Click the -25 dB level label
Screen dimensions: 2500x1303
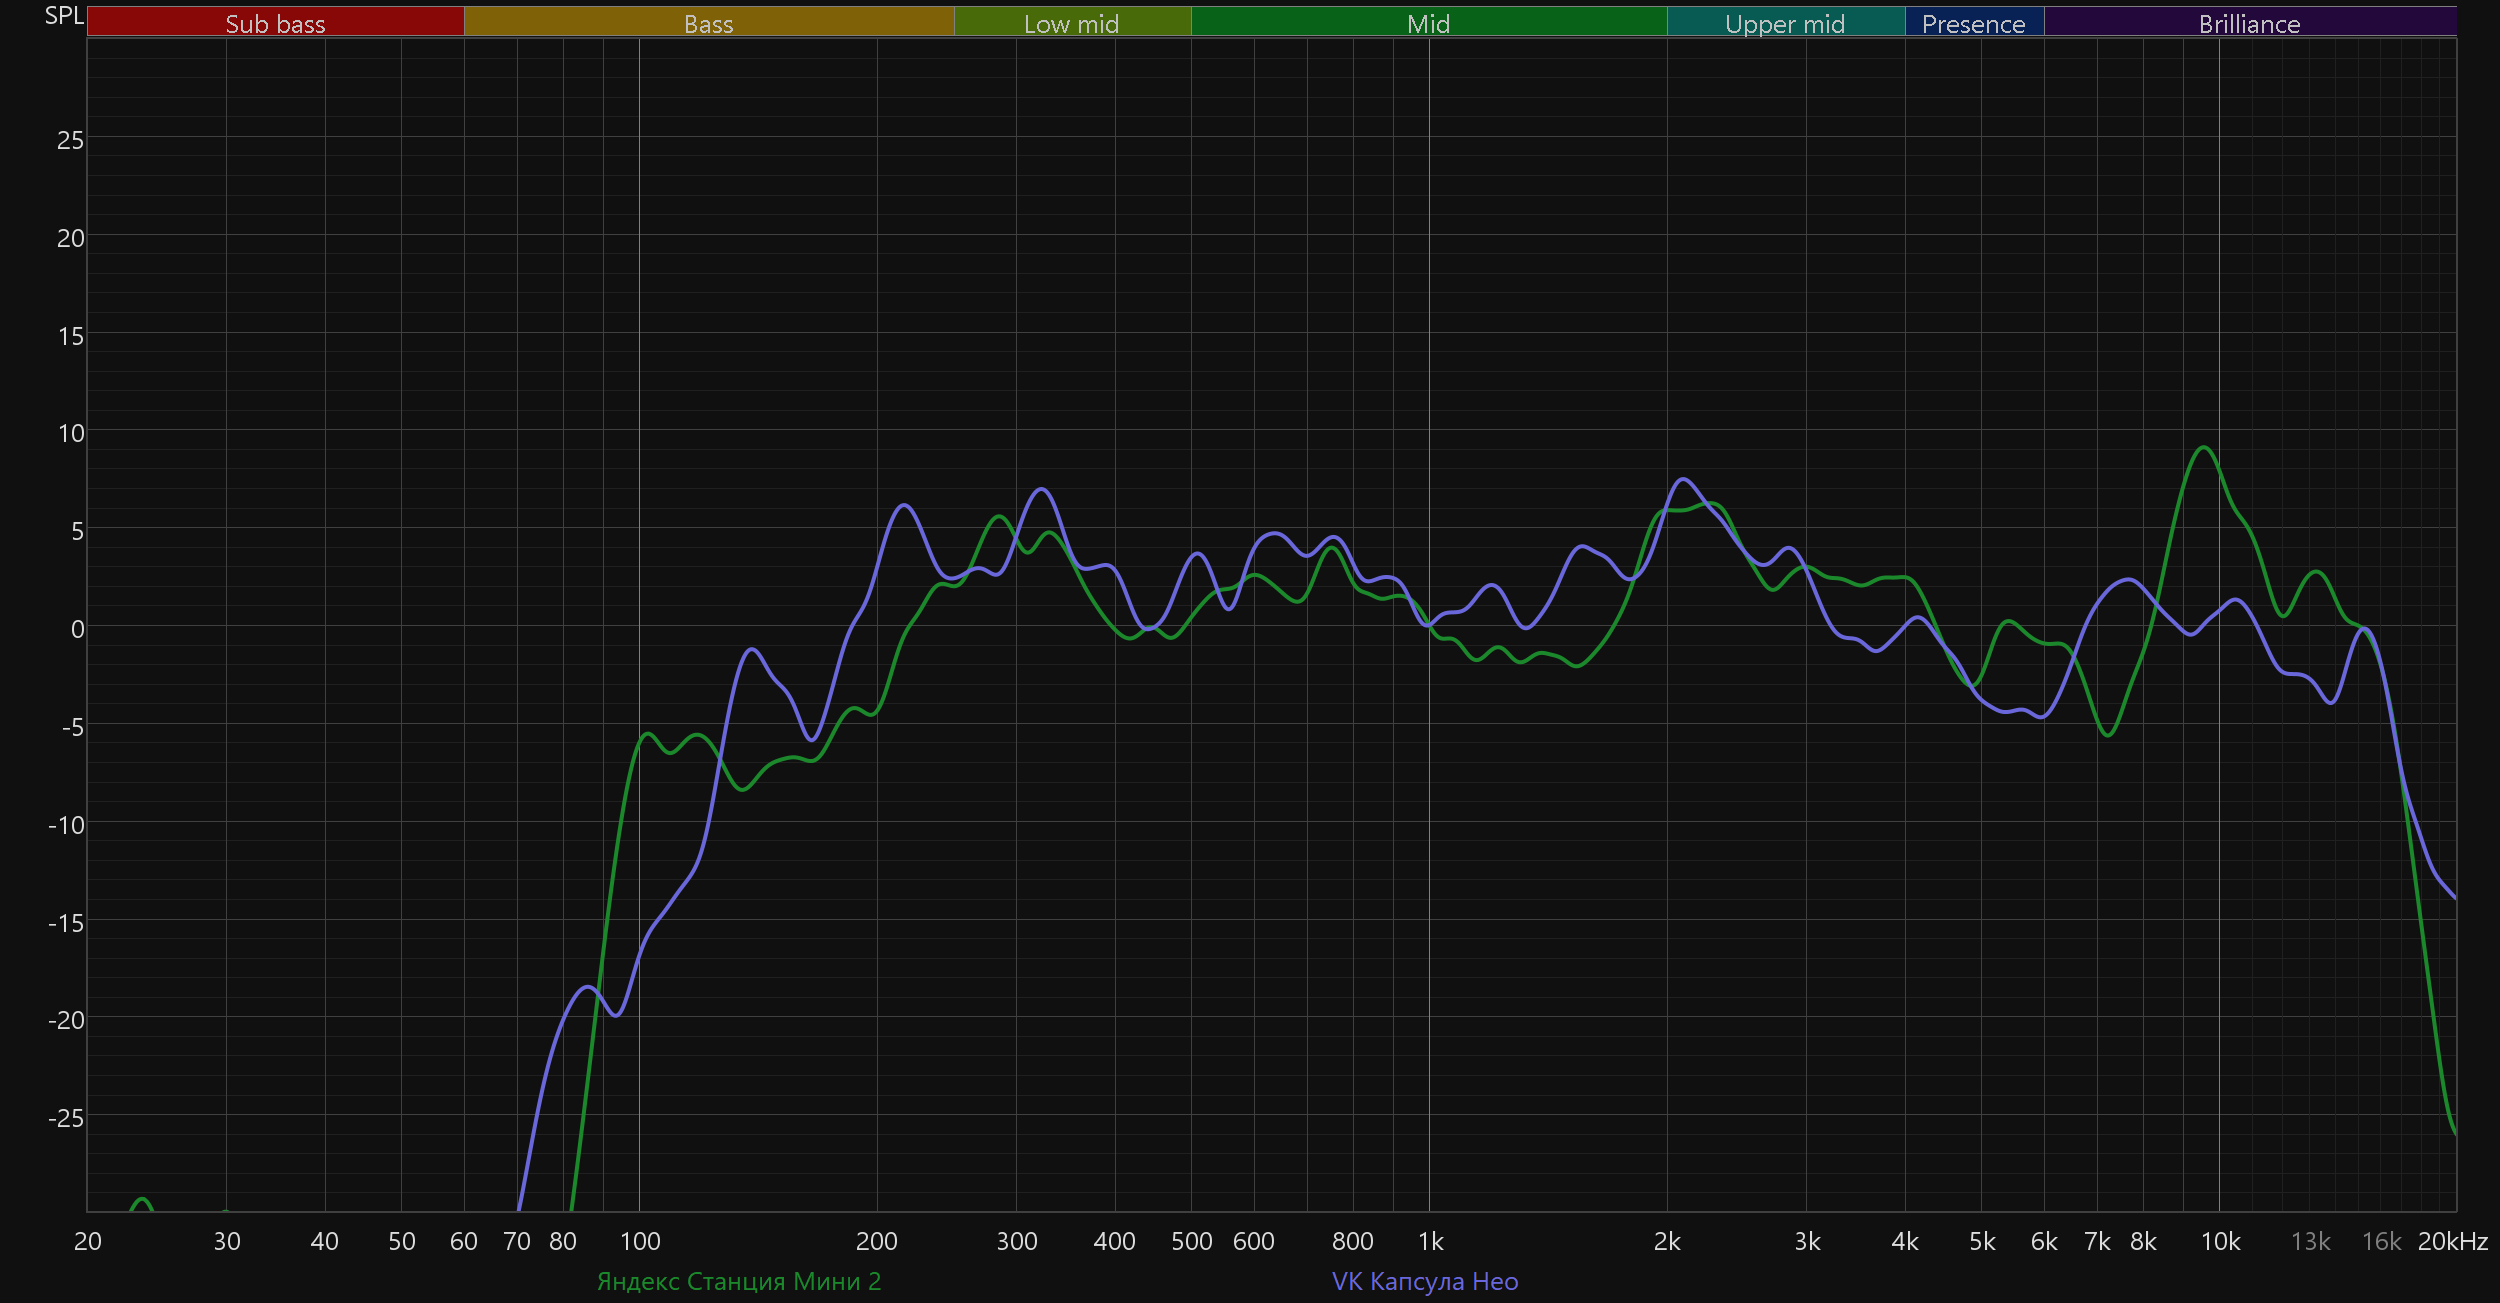(x=66, y=1117)
